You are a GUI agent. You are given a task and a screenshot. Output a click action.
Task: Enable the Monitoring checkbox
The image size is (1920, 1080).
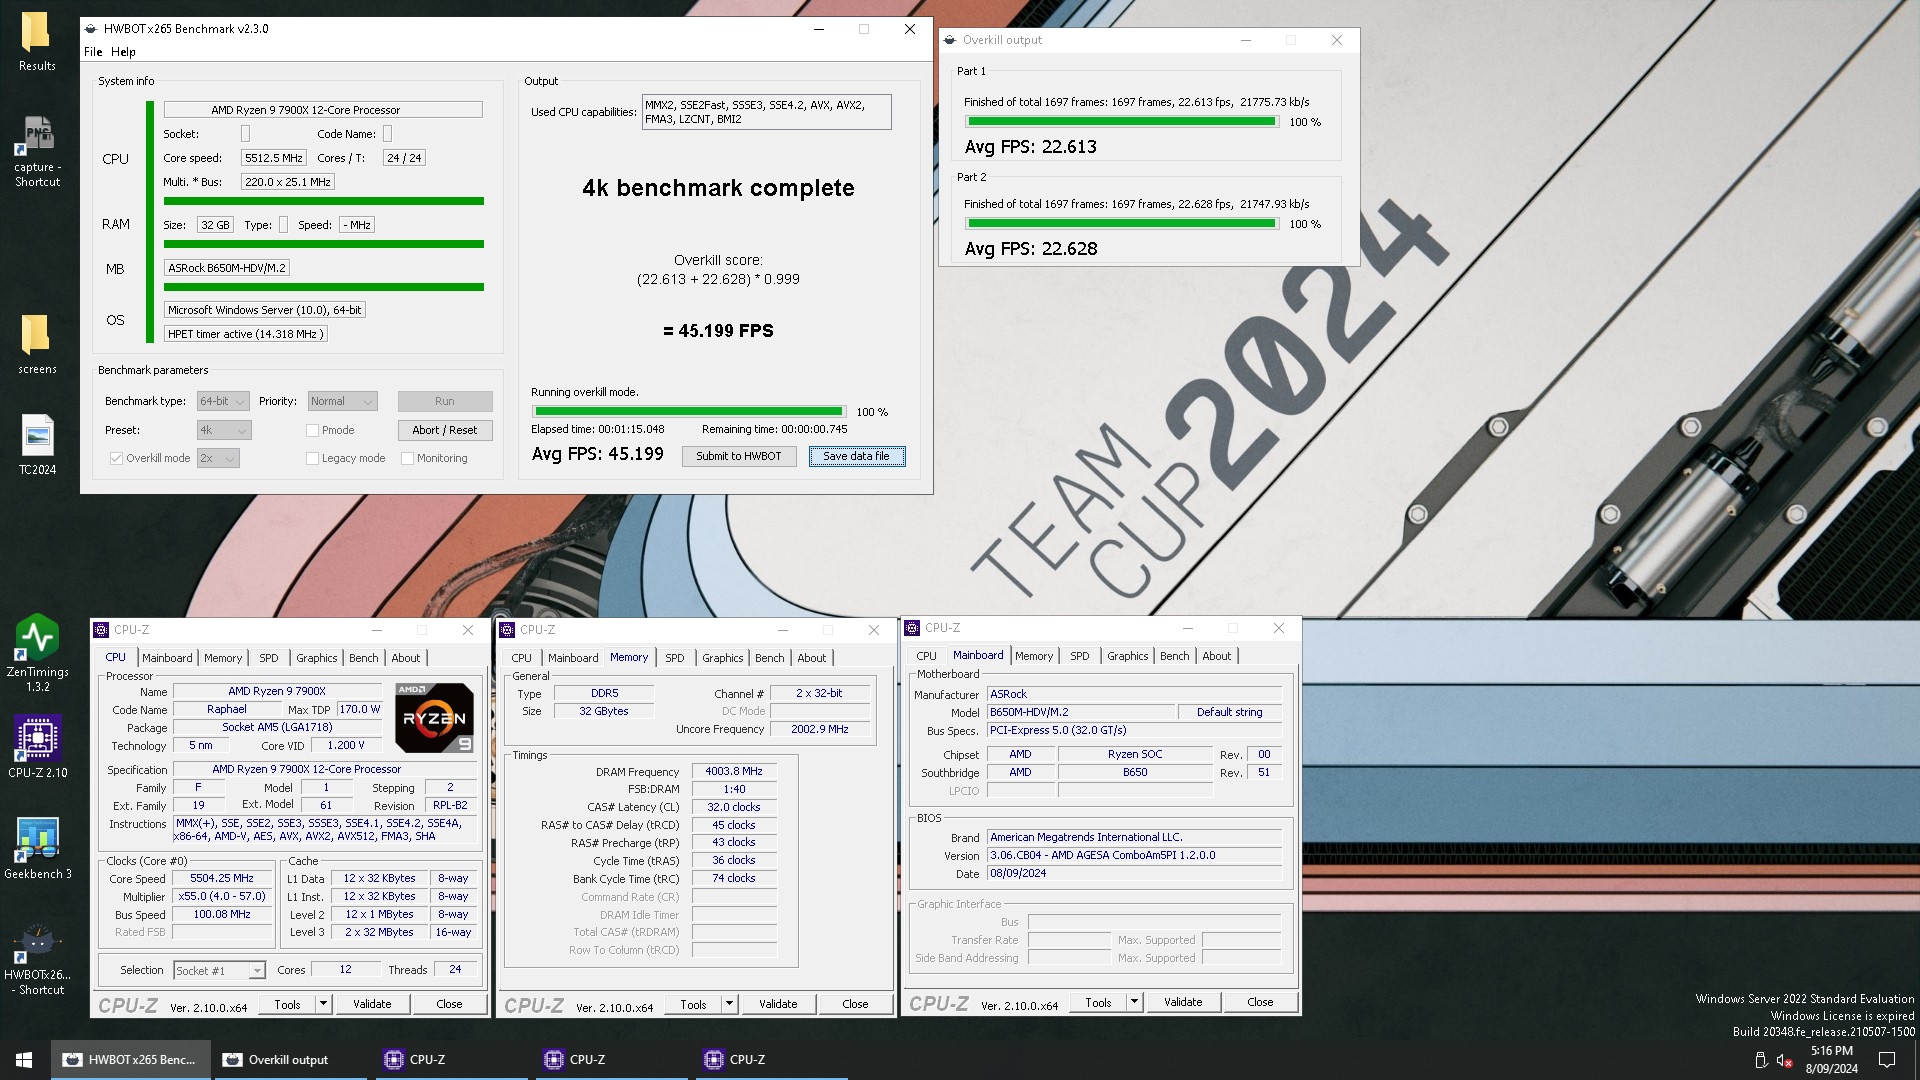pyautogui.click(x=407, y=458)
